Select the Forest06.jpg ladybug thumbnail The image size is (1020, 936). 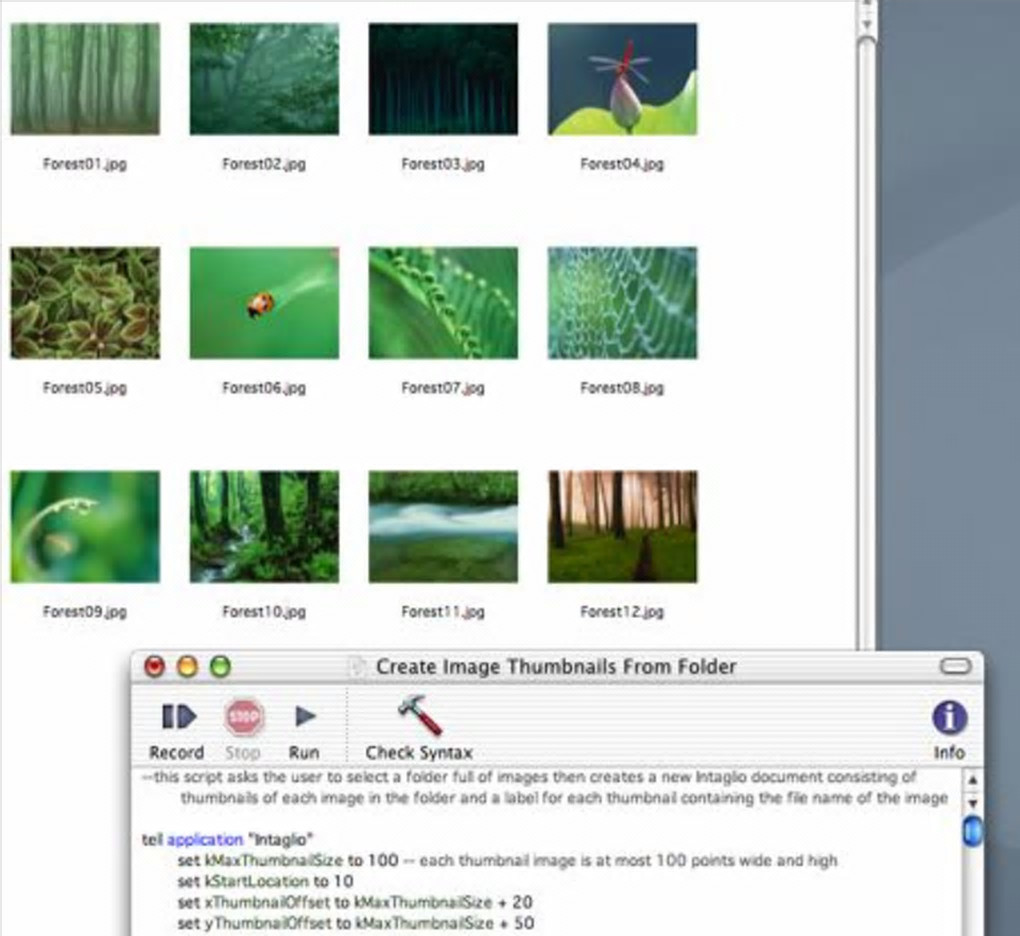click(x=264, y=303)
